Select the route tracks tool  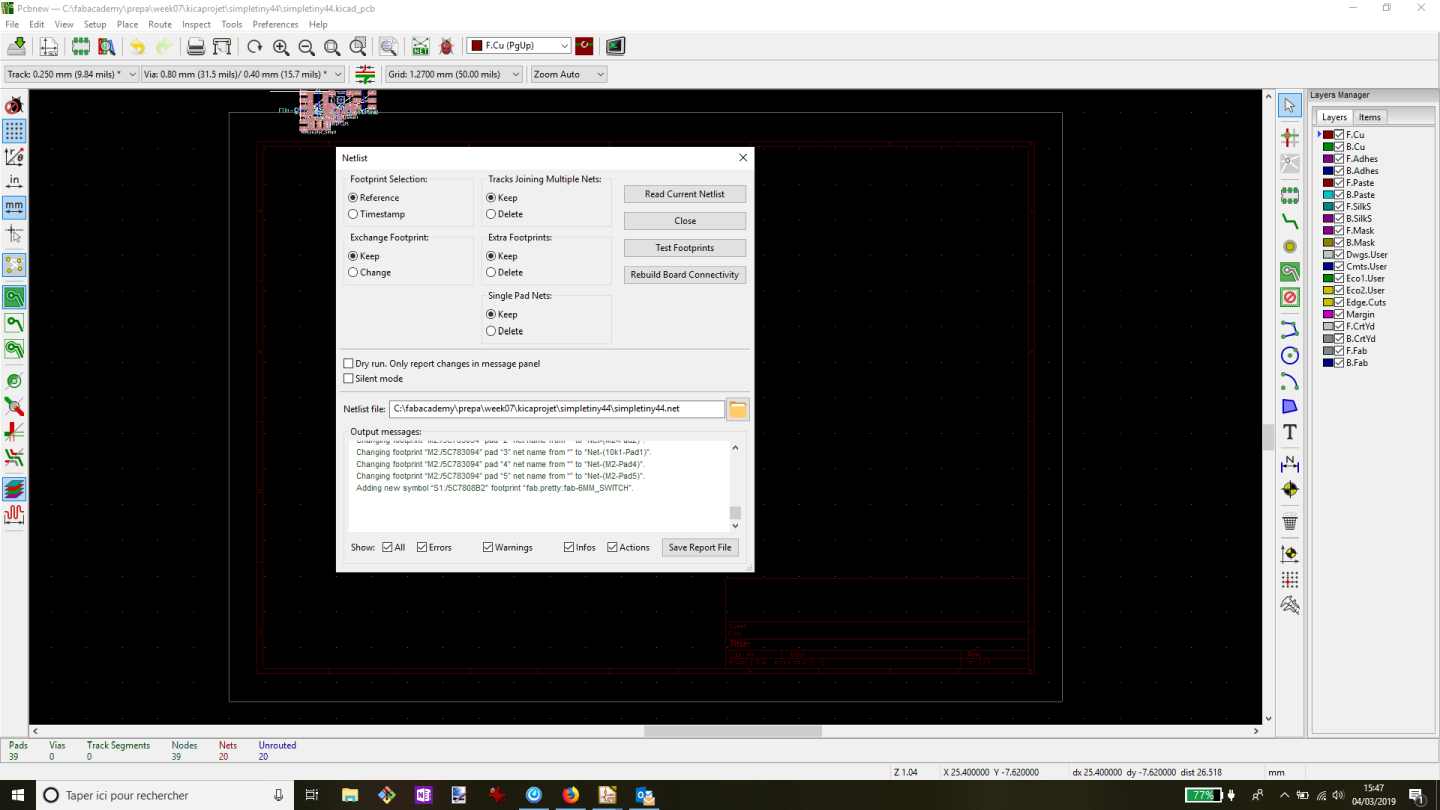click(1290, 221)
